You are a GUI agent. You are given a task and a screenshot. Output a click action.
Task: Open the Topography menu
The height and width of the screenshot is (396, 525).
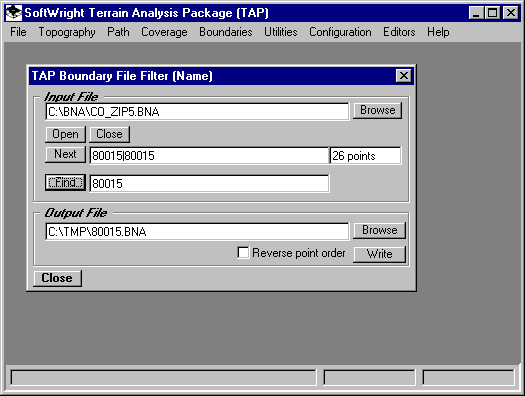coord(67,32)
